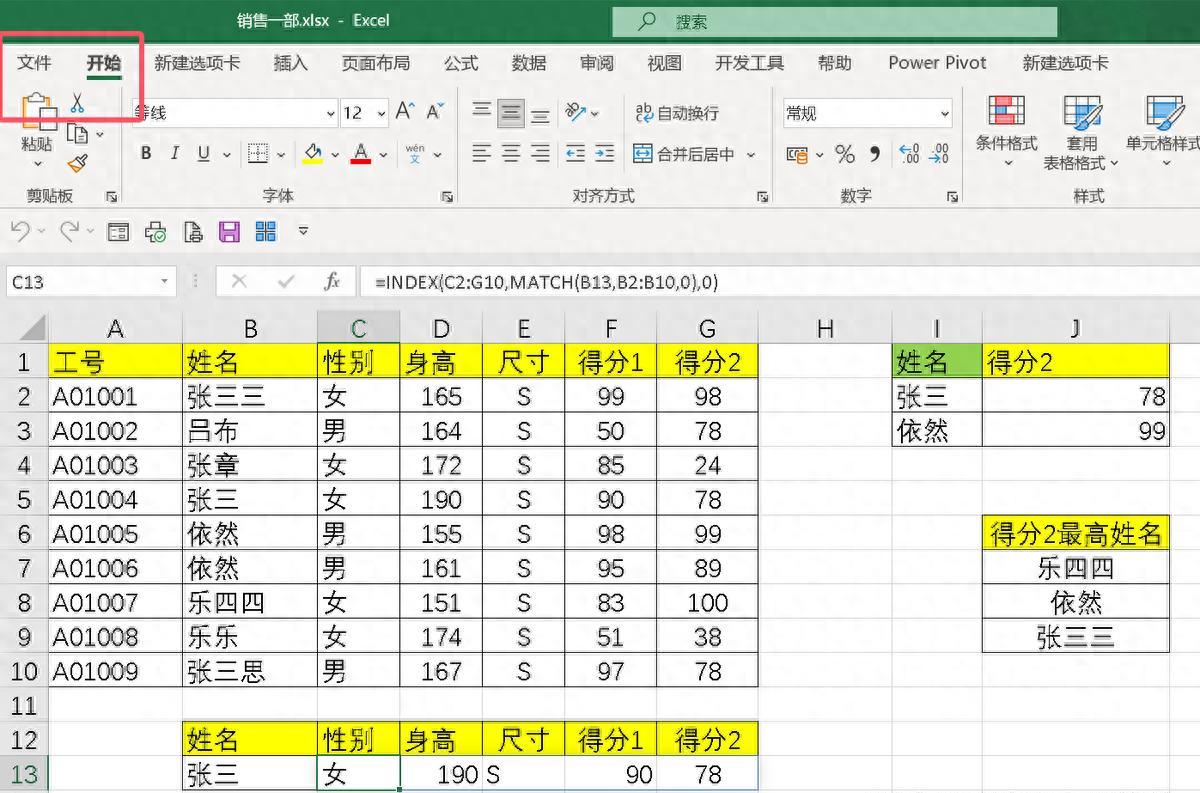
Task: Apply the comma thousands separator style
Action: pyautogui.click(x=875, y=154)
